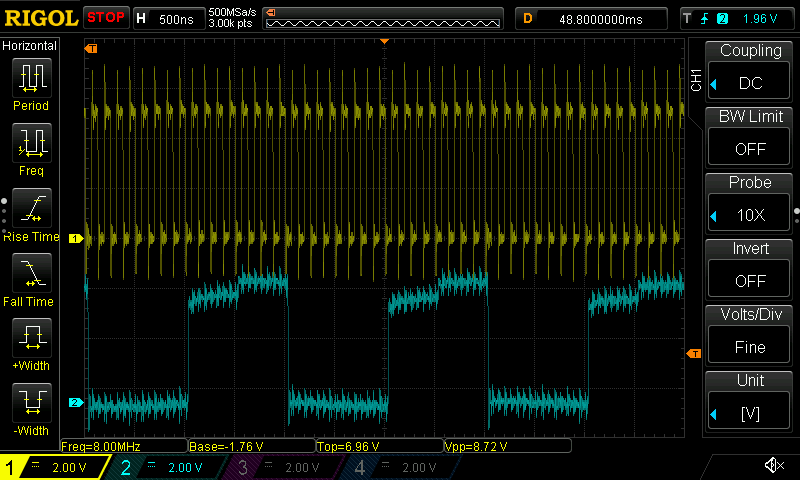Click the Vpp=8.72 V measurement readout
The height and width of the screenshot is (480, 800).
tap(508, 446)
